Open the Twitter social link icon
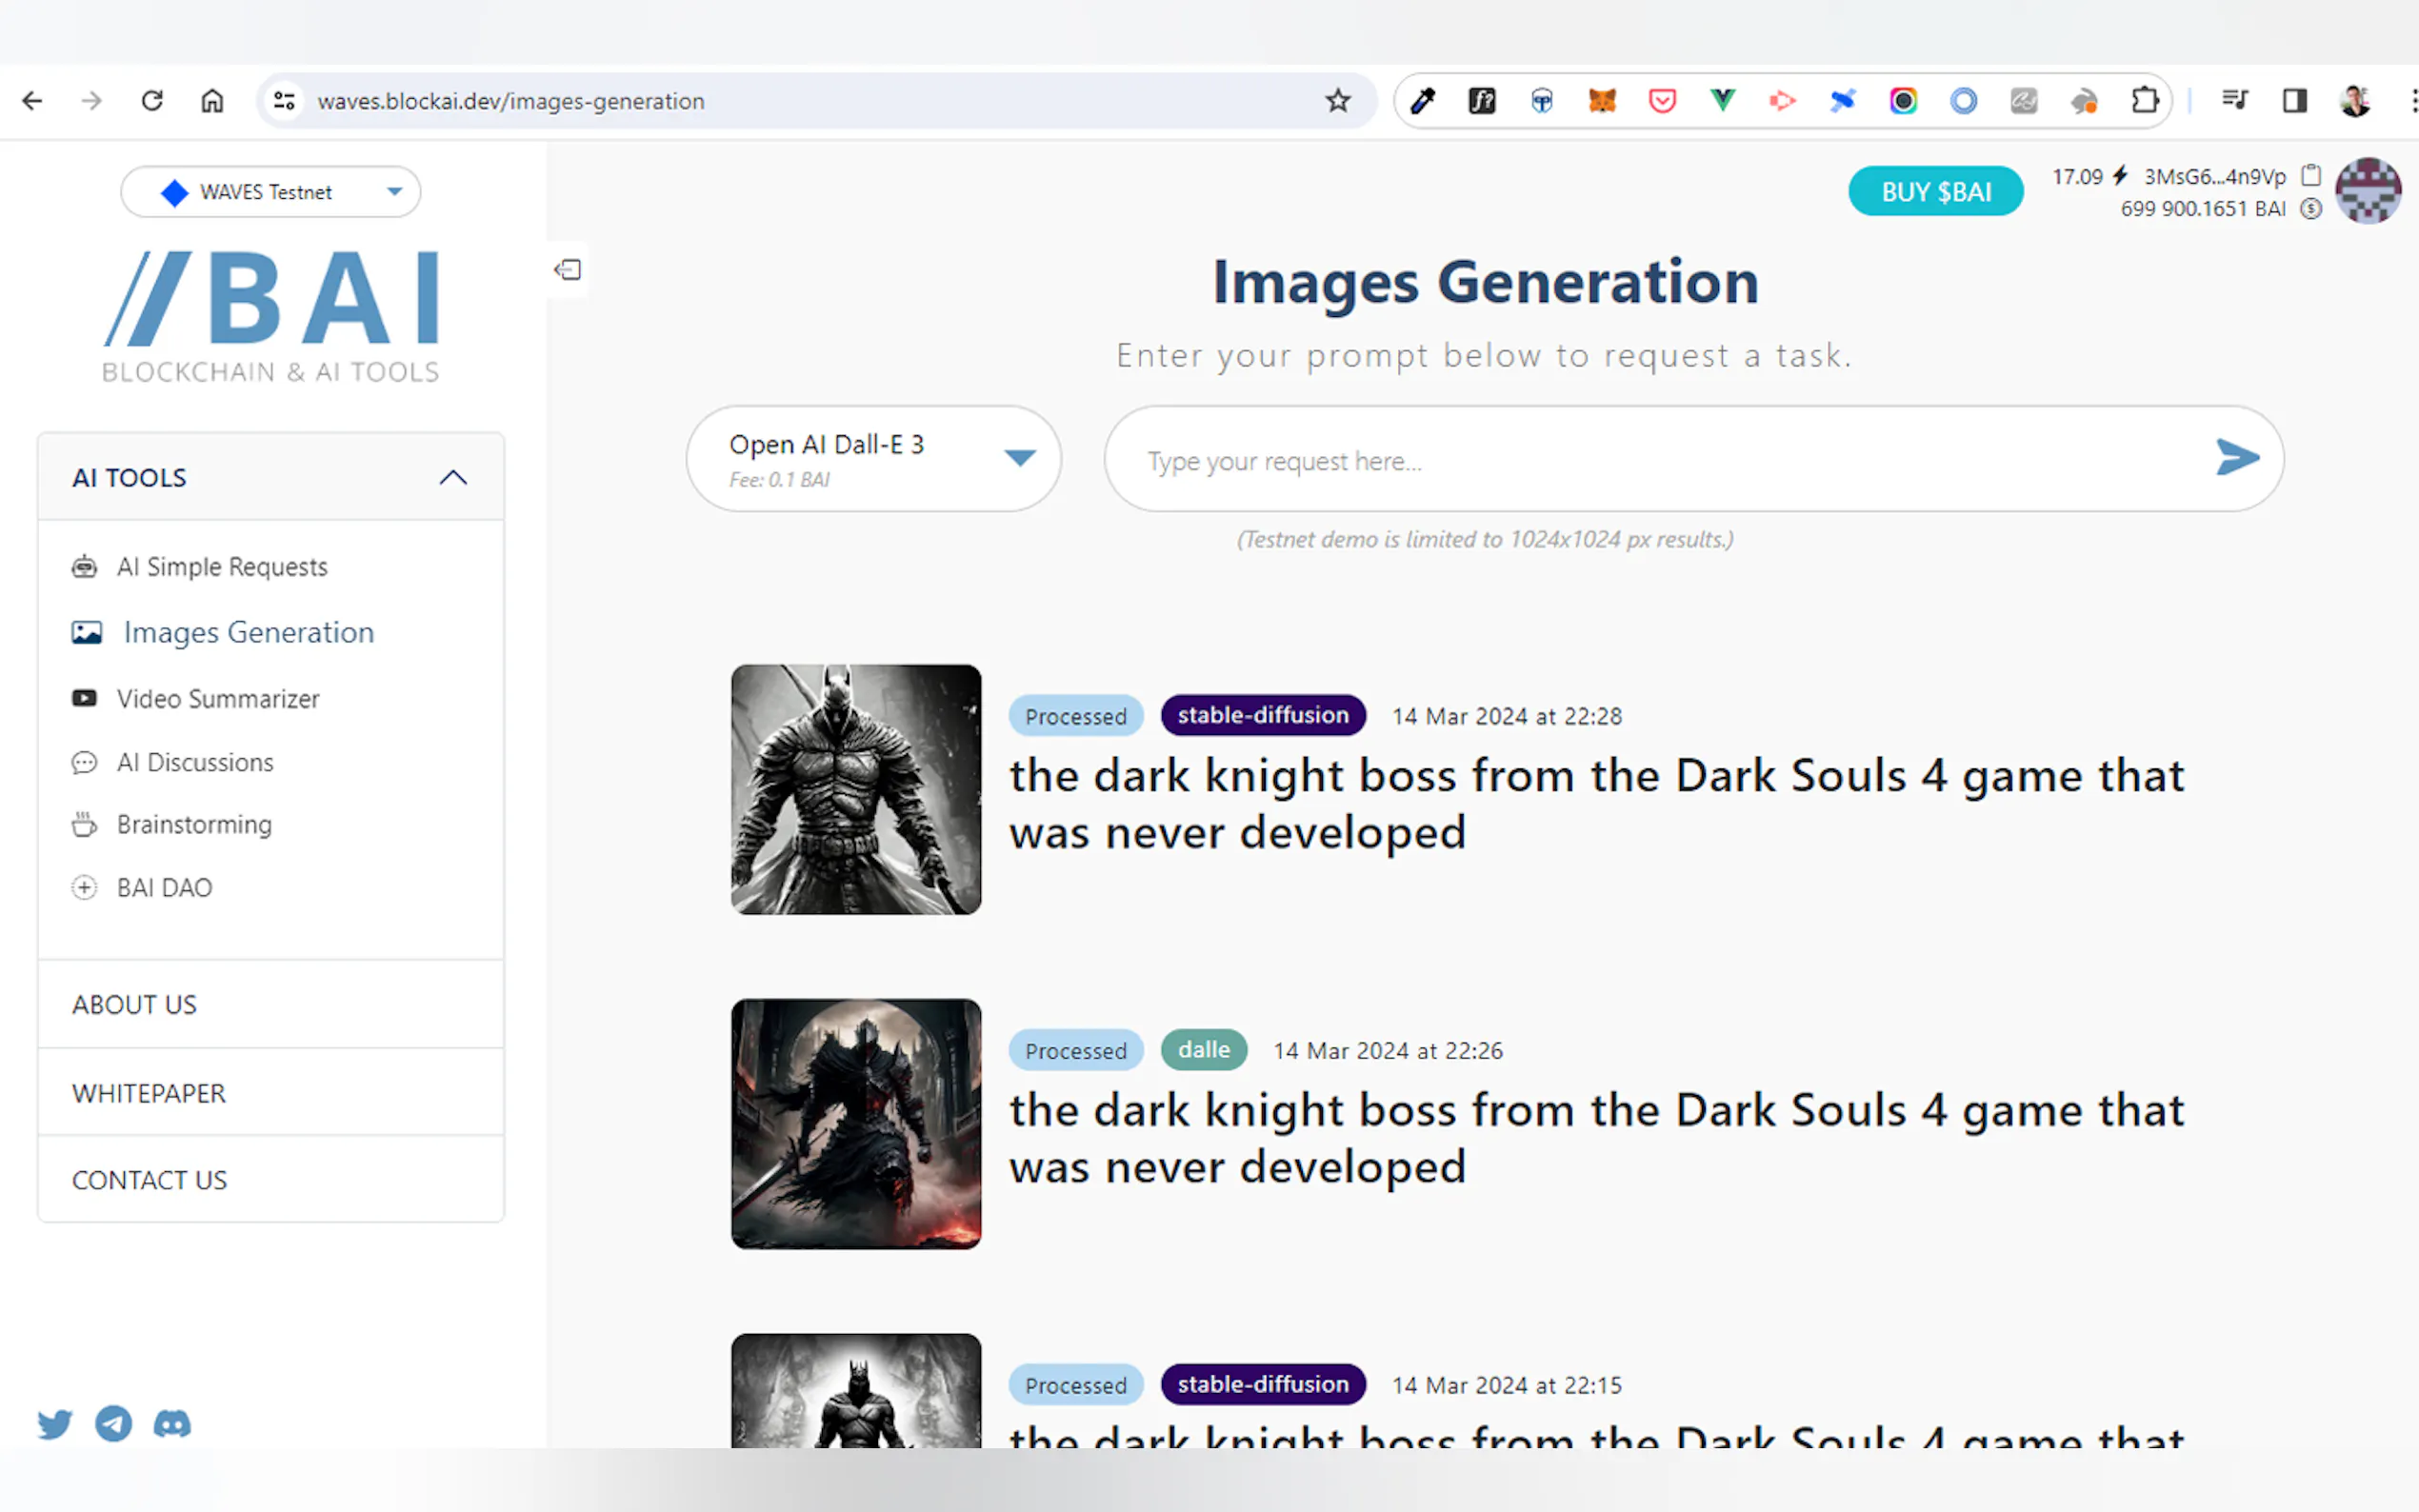The height and width of the screenshot is (1512, 2419). (x=55, y=1423)
